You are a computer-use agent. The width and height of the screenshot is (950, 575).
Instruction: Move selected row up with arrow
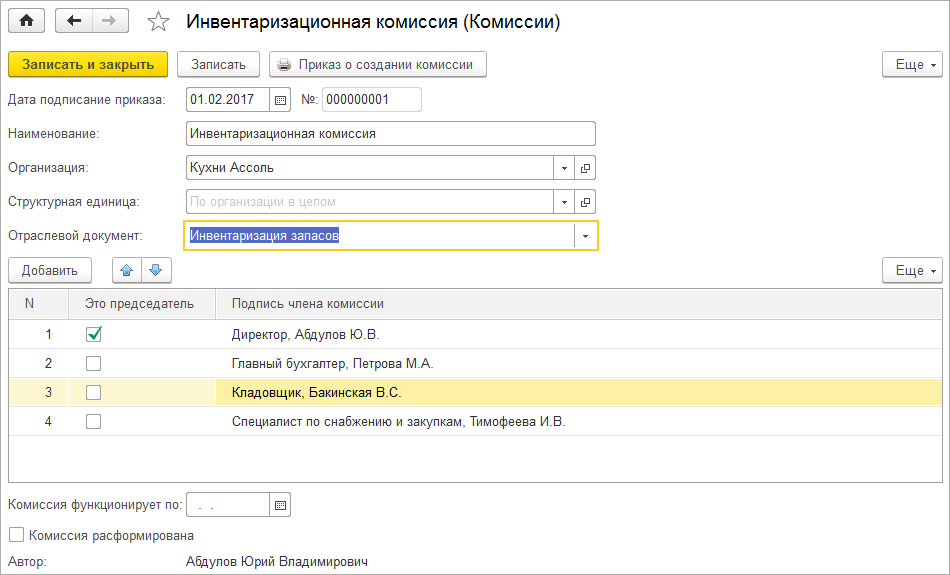tap(126, 270)
